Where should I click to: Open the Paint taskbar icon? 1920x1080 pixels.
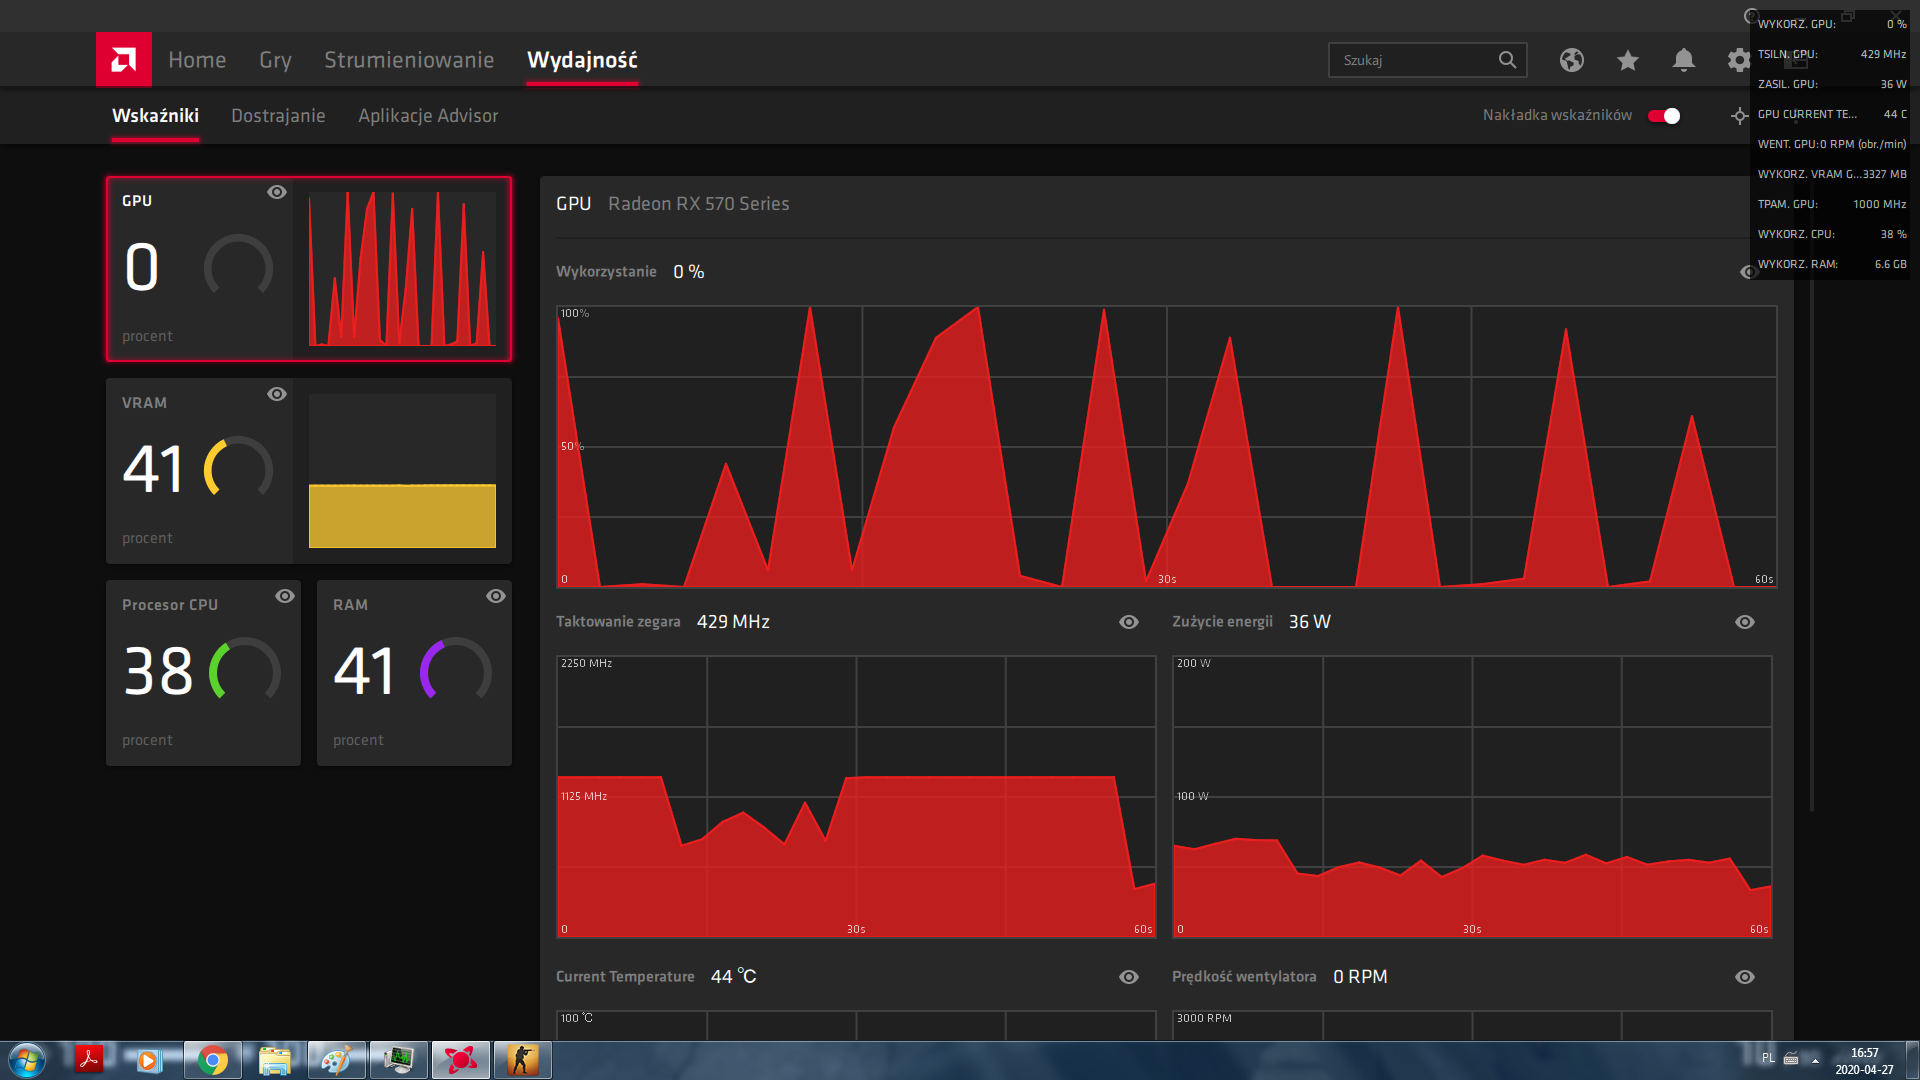tap(337, 1061)
